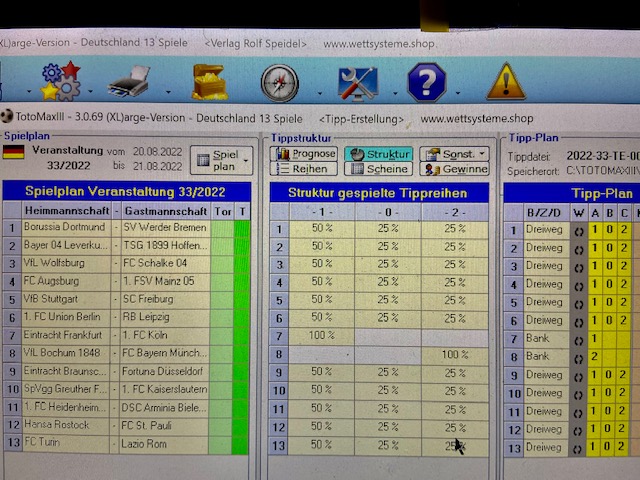This screenshot has width=640, height=480.
Task: Click the W arrows icon for row 3 Dreiweg
Action: 578,268
